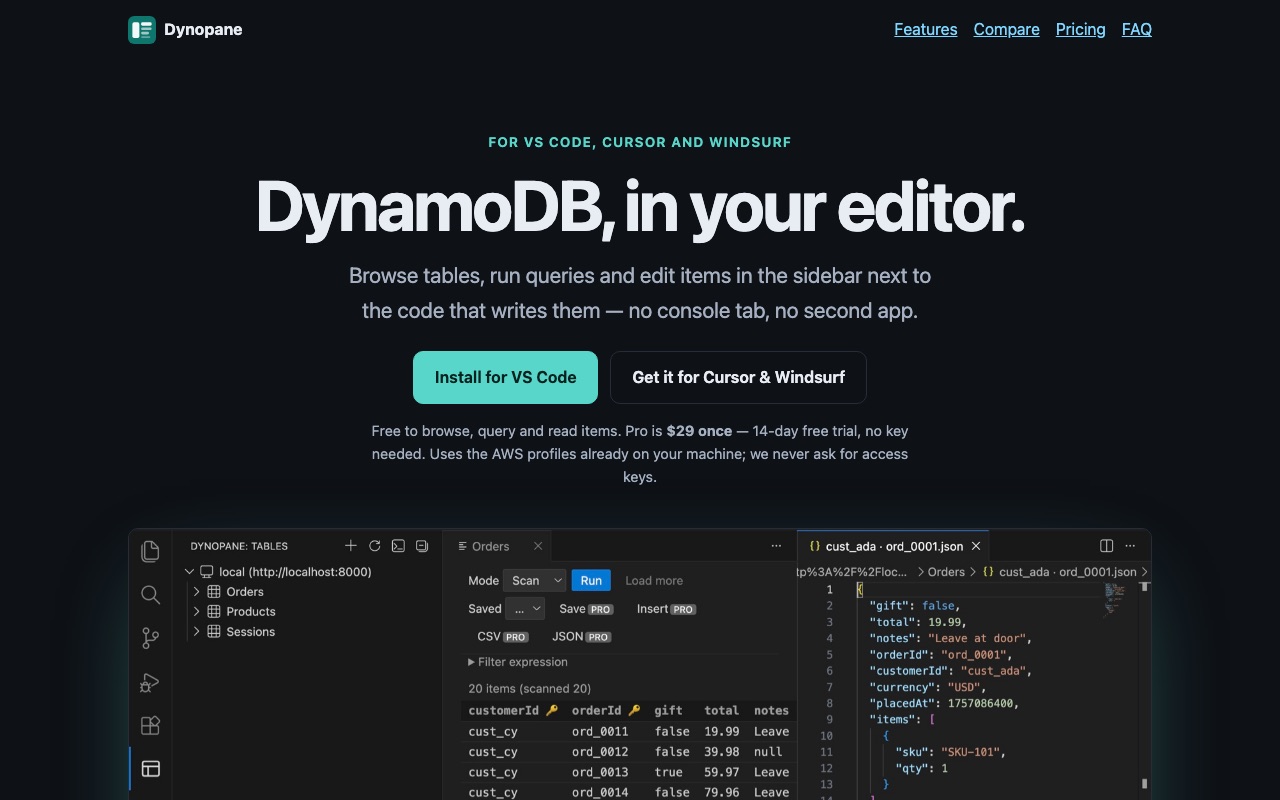Click the "20 items (scanned 20)" status text

point(530,688)
